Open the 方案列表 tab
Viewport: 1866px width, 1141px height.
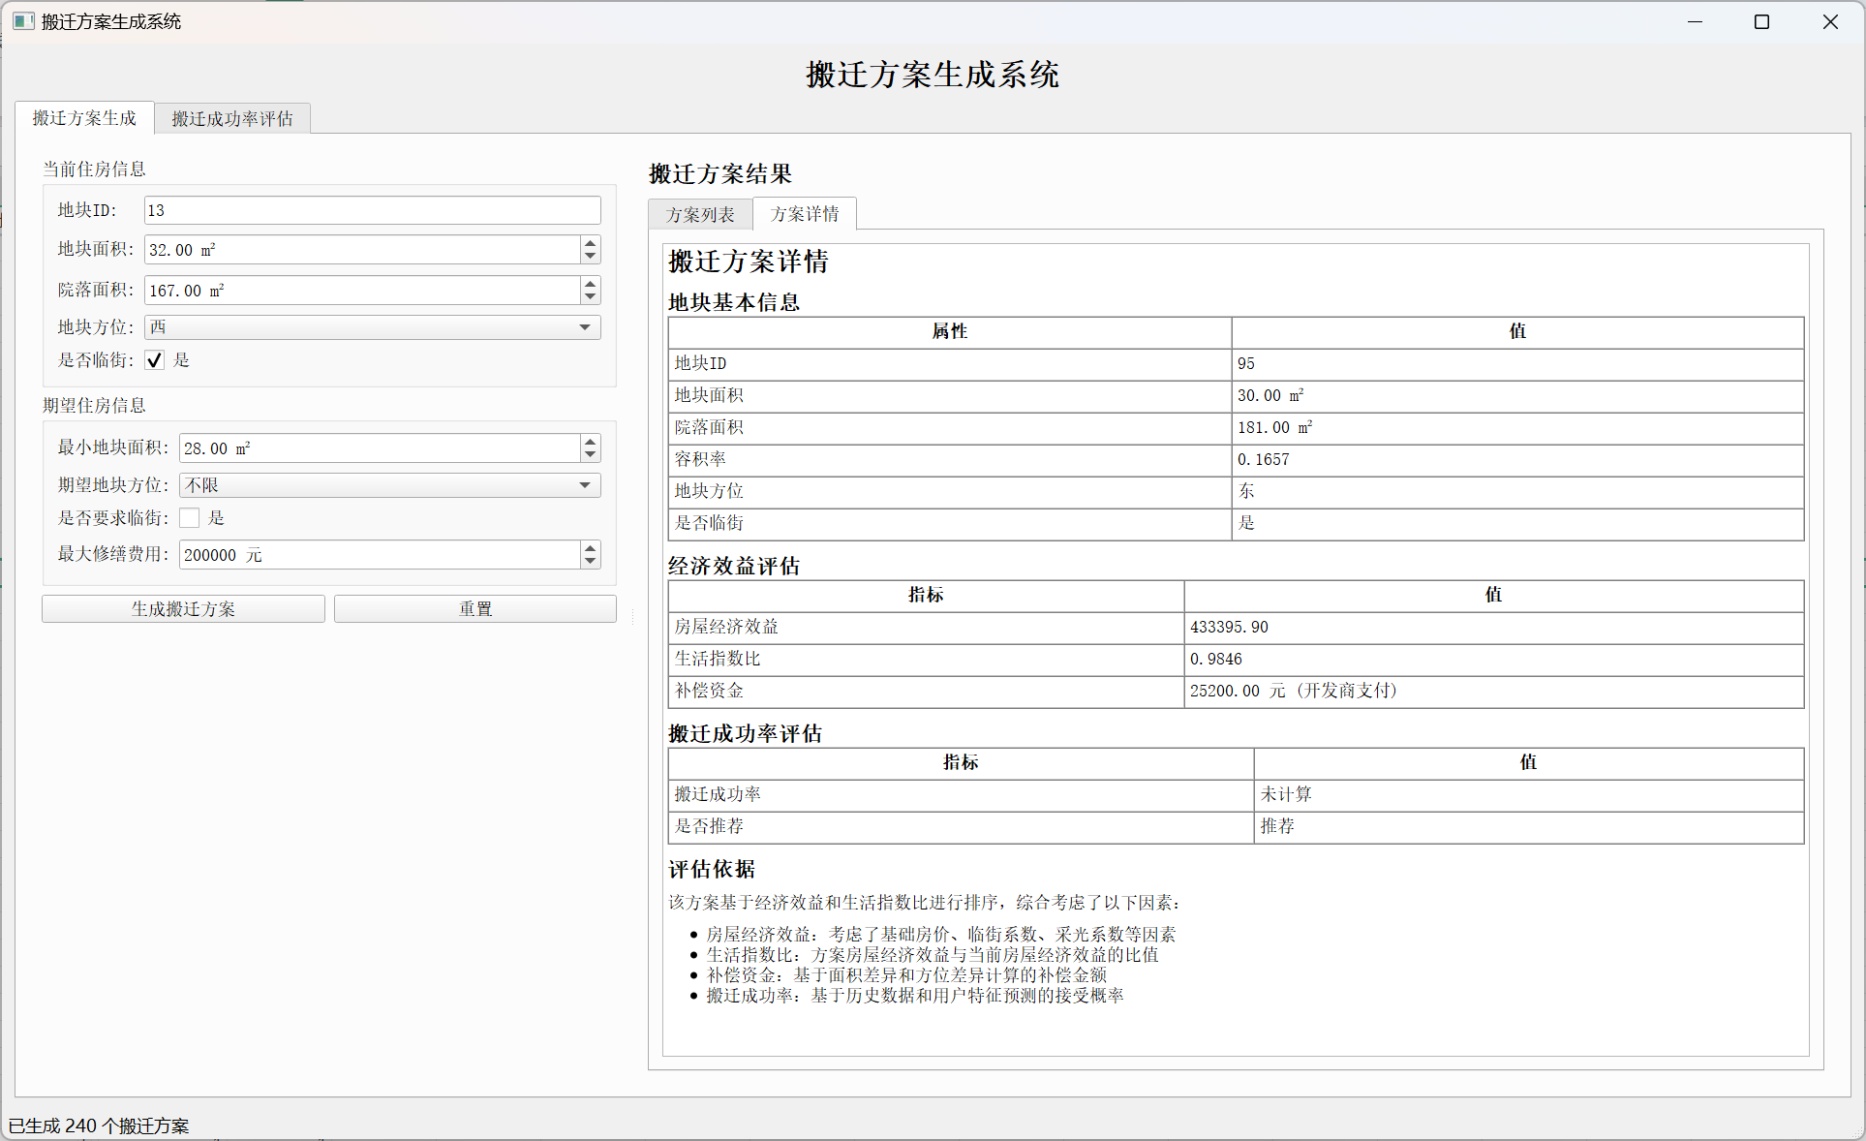click(x=700, y=214)
